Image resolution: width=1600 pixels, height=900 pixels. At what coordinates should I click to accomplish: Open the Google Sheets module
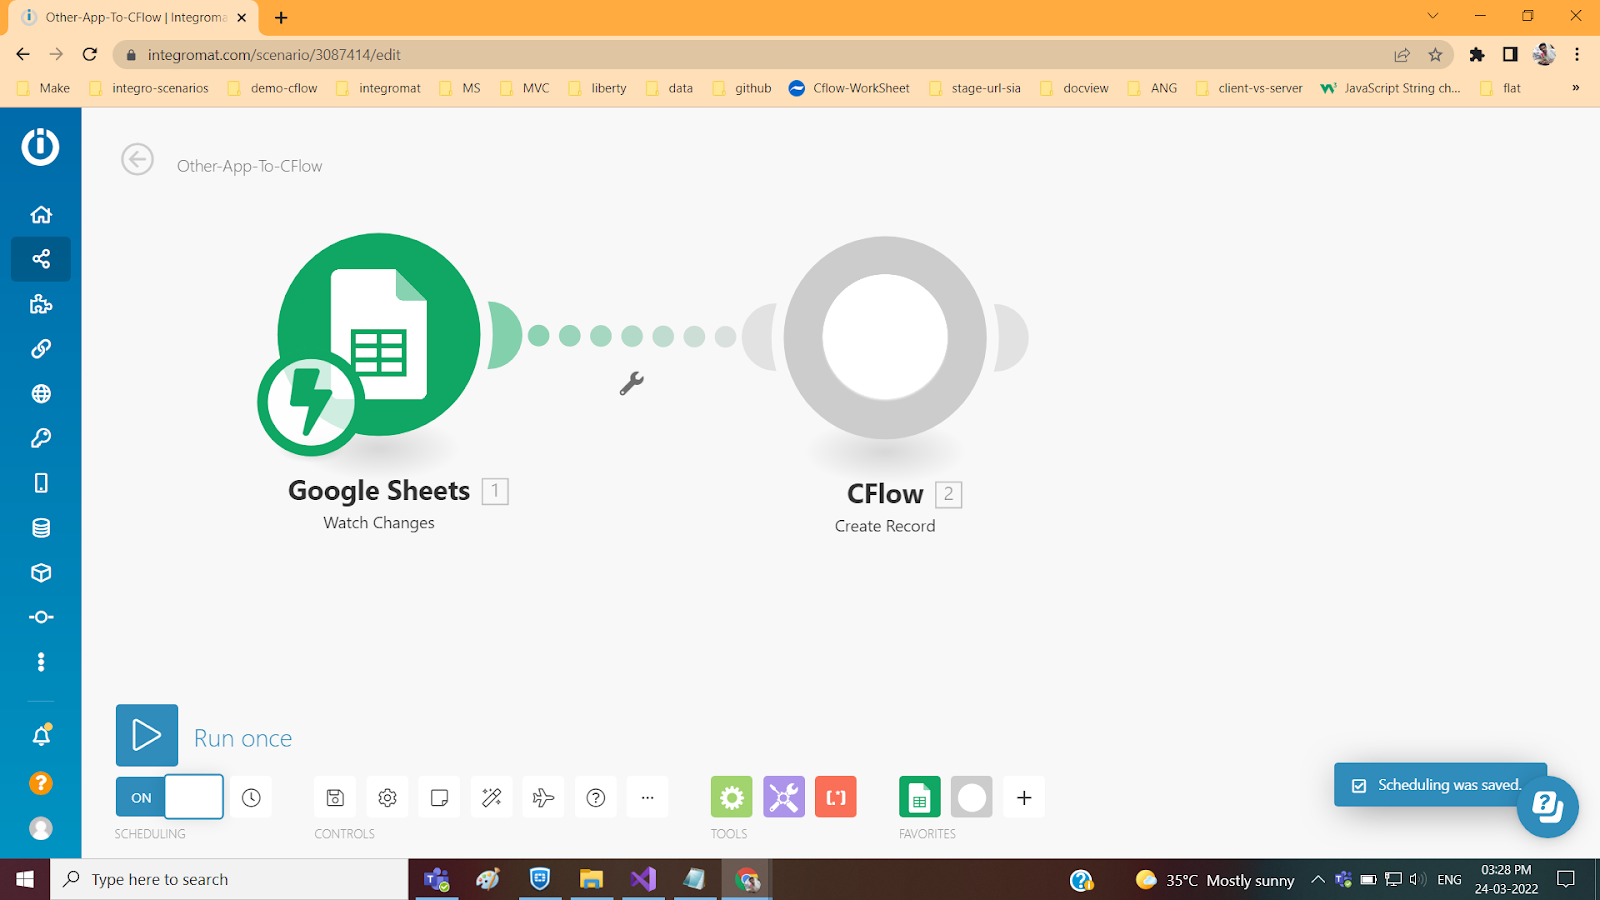coord(379,334)
